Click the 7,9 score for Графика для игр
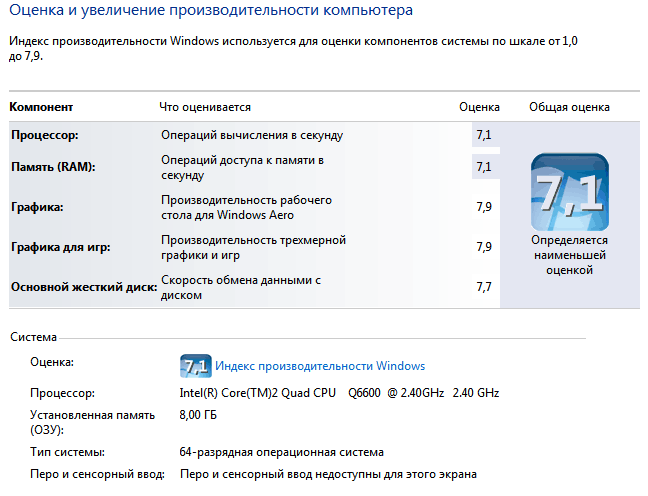The image size is (648, 496). point(484,247)
